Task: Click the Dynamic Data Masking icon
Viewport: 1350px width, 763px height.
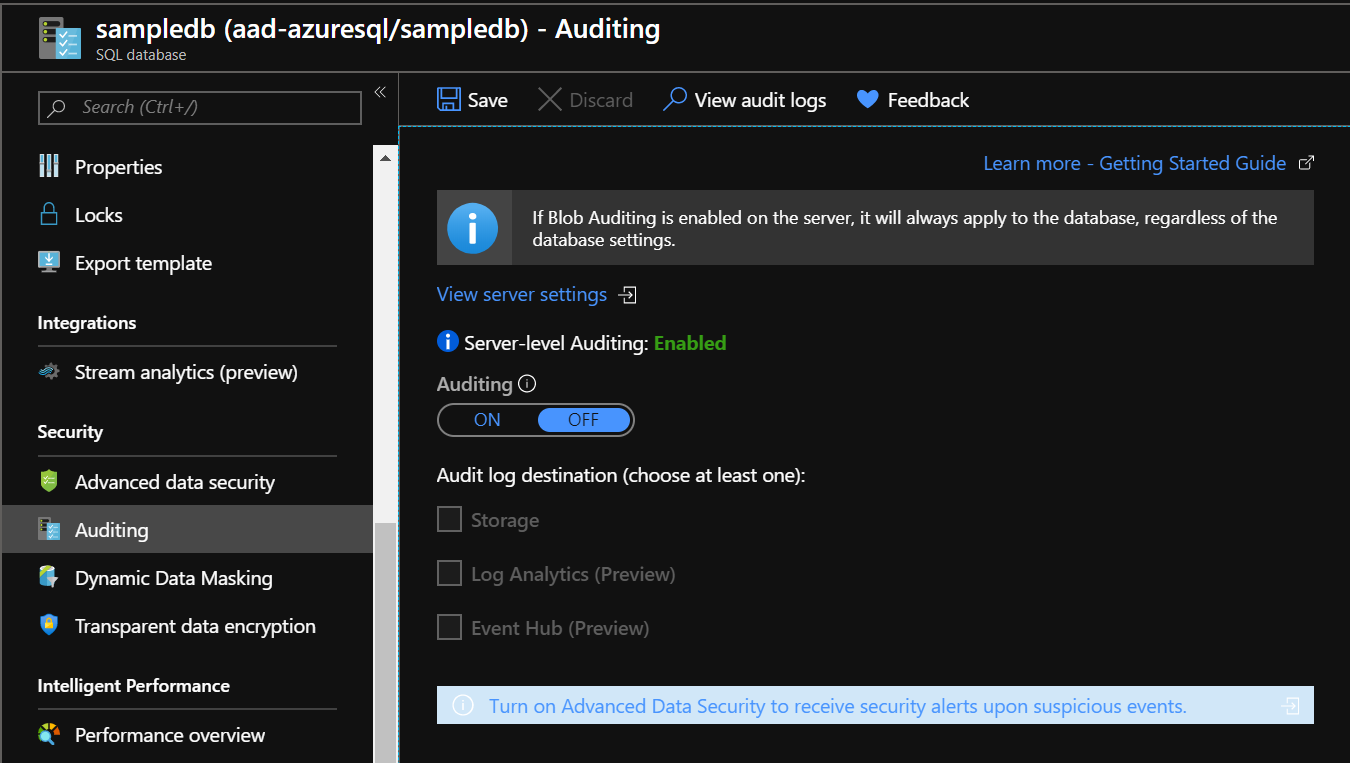Action: pyautogui.click(x=49, y=577)
